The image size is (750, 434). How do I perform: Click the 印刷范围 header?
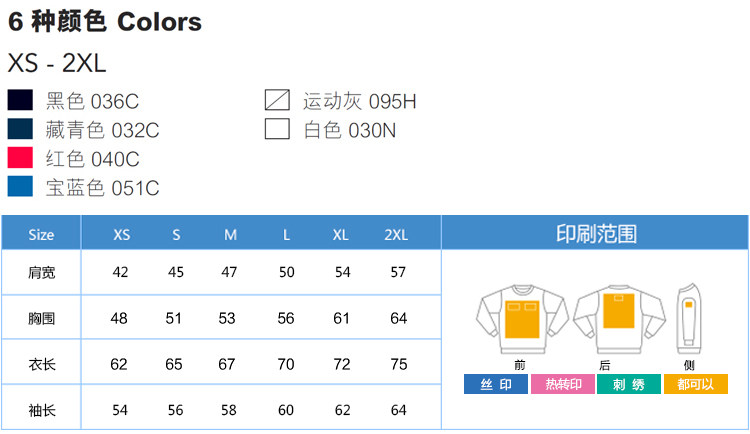pos(596,234)
